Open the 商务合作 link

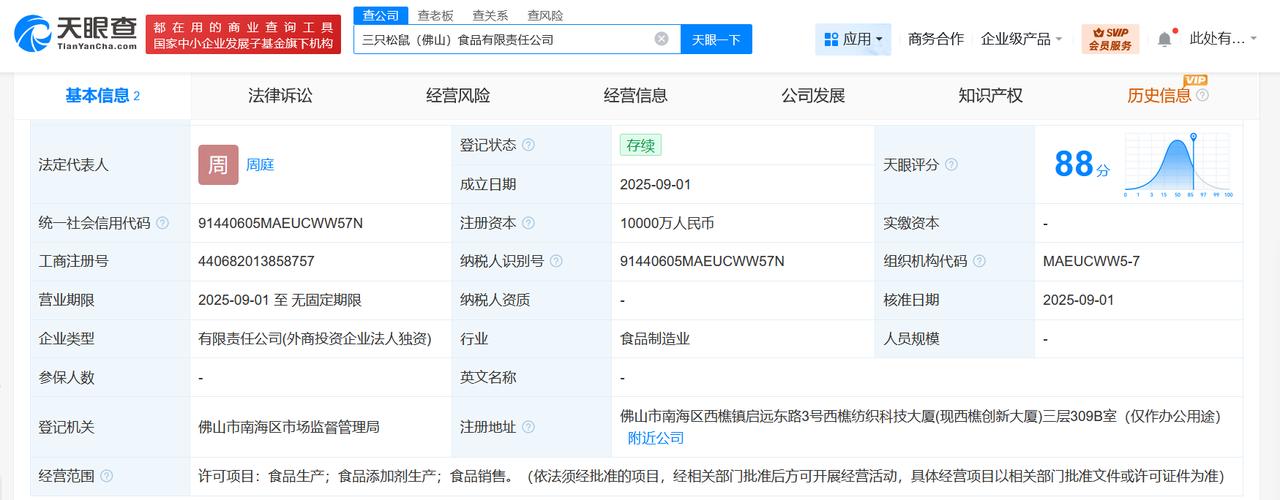point(936,39)
